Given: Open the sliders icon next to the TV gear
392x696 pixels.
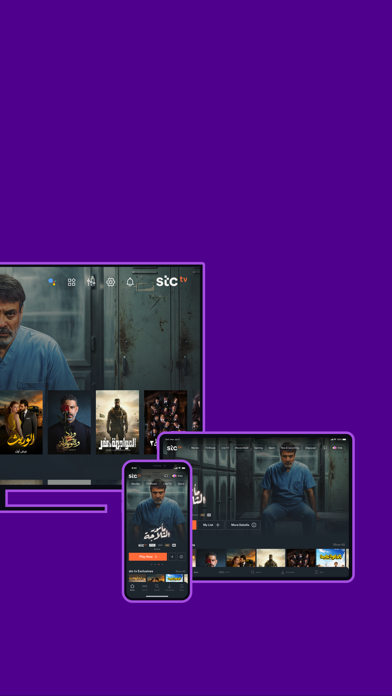Looking at the screenshot, I should [x=91, y=281].
